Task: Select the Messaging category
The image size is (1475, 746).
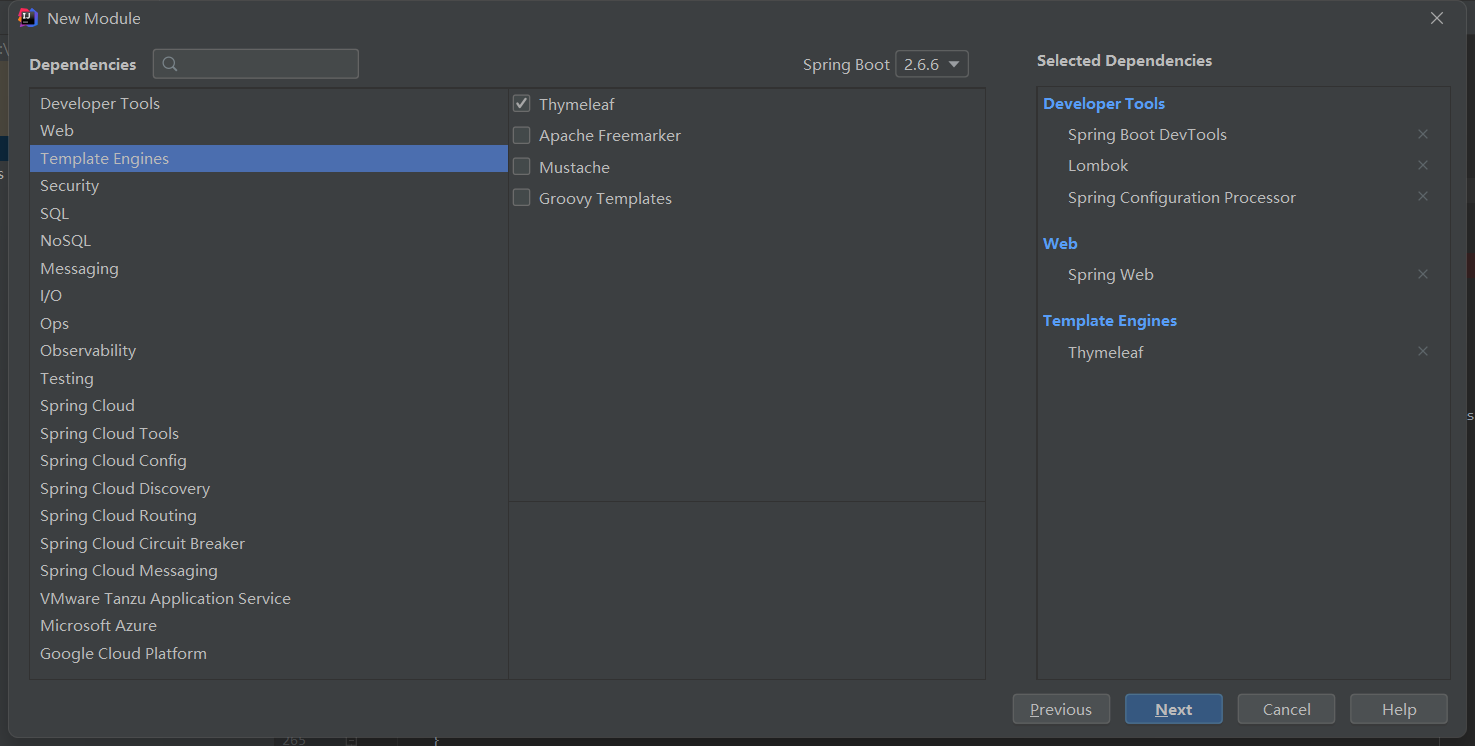Action: (x=269, y=268)
